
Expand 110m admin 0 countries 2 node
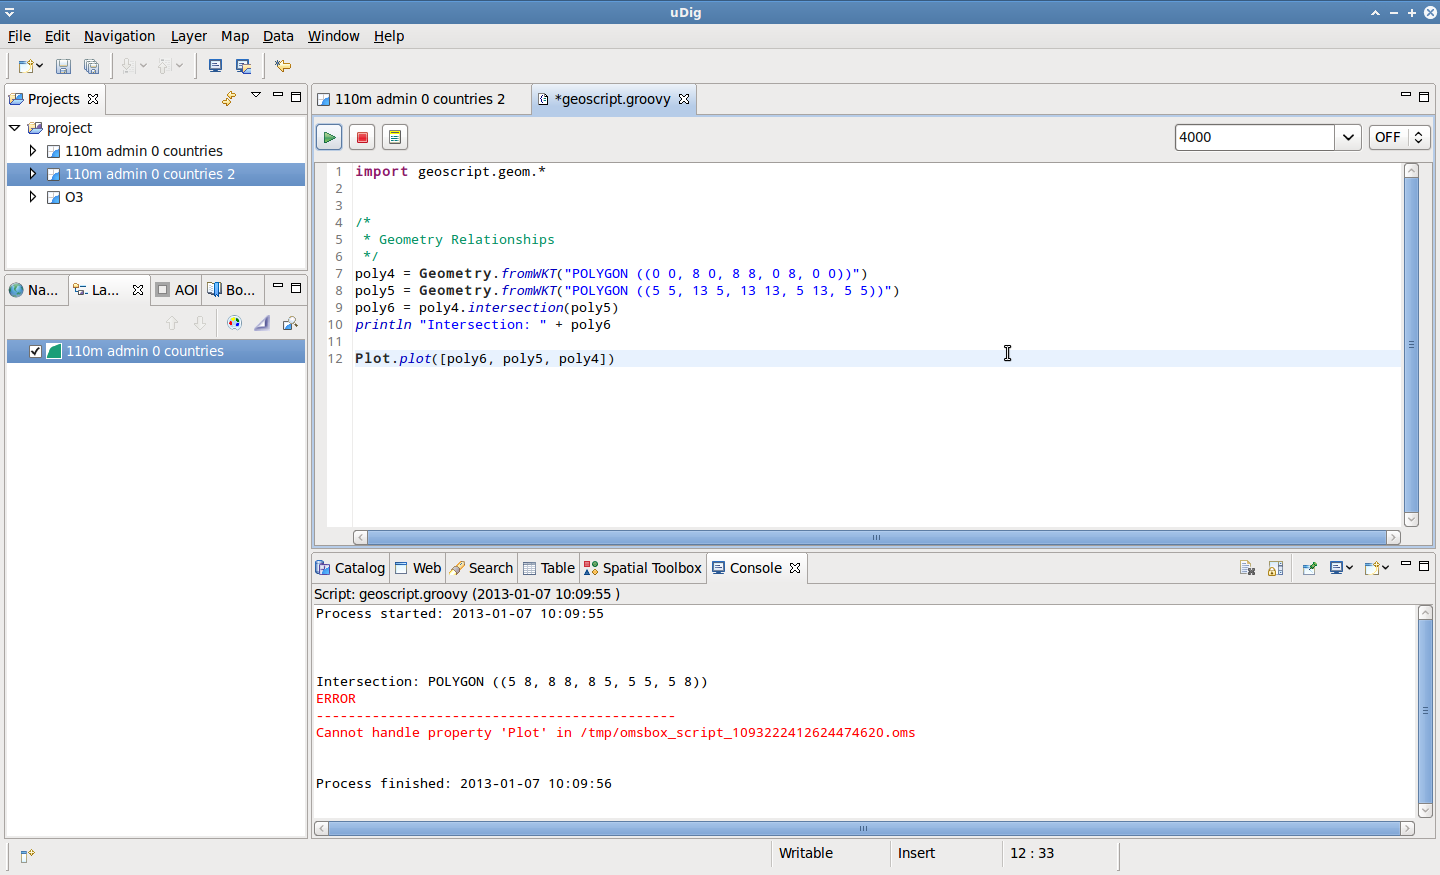(x=33, y=174)
